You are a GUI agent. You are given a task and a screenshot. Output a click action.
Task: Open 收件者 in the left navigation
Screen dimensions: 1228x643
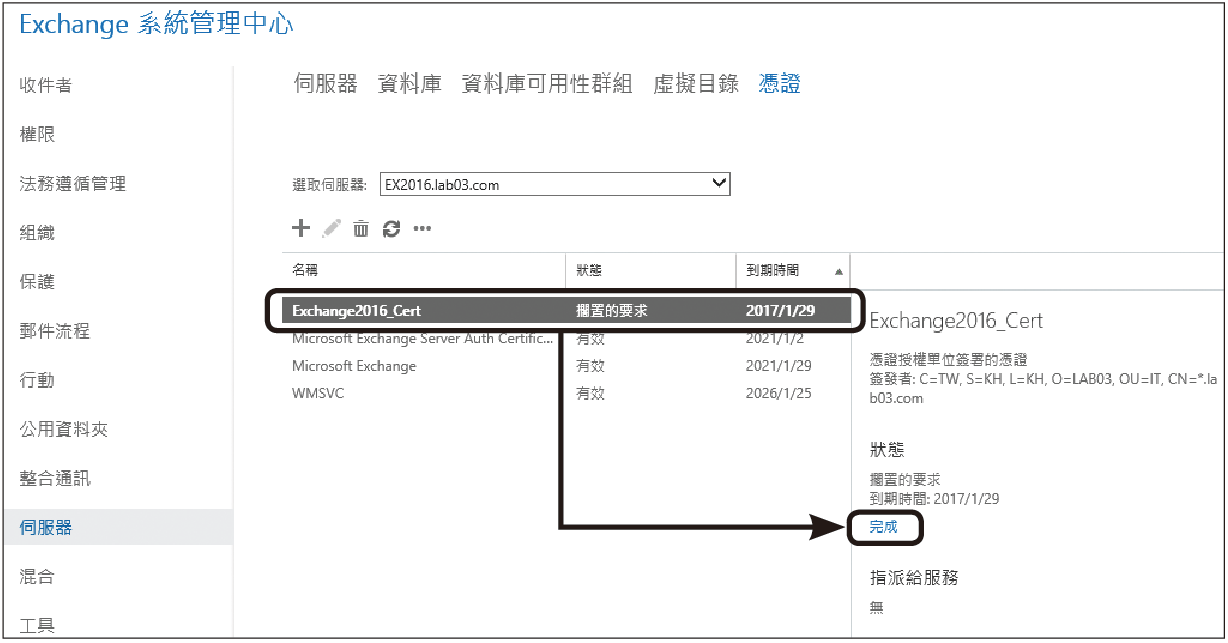click(x=46, y=85)
